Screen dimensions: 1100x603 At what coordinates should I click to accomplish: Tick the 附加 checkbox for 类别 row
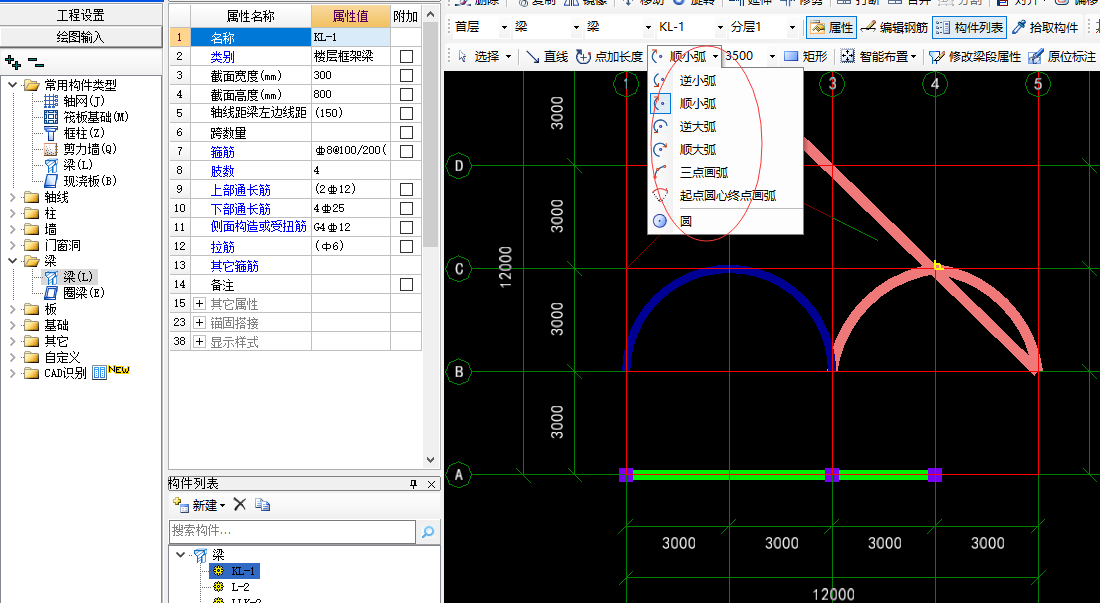pos(406,56)
